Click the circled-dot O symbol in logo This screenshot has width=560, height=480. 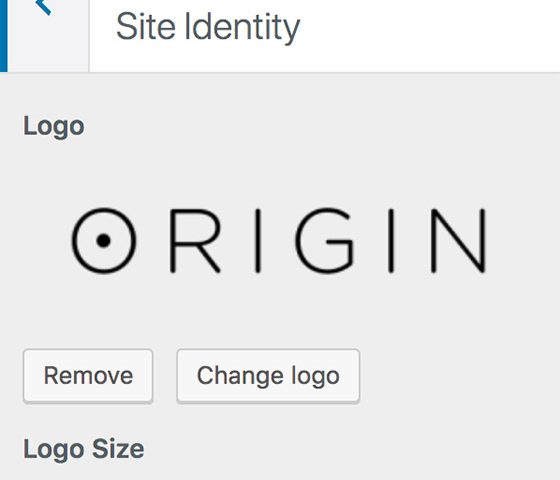click(104, 240)
